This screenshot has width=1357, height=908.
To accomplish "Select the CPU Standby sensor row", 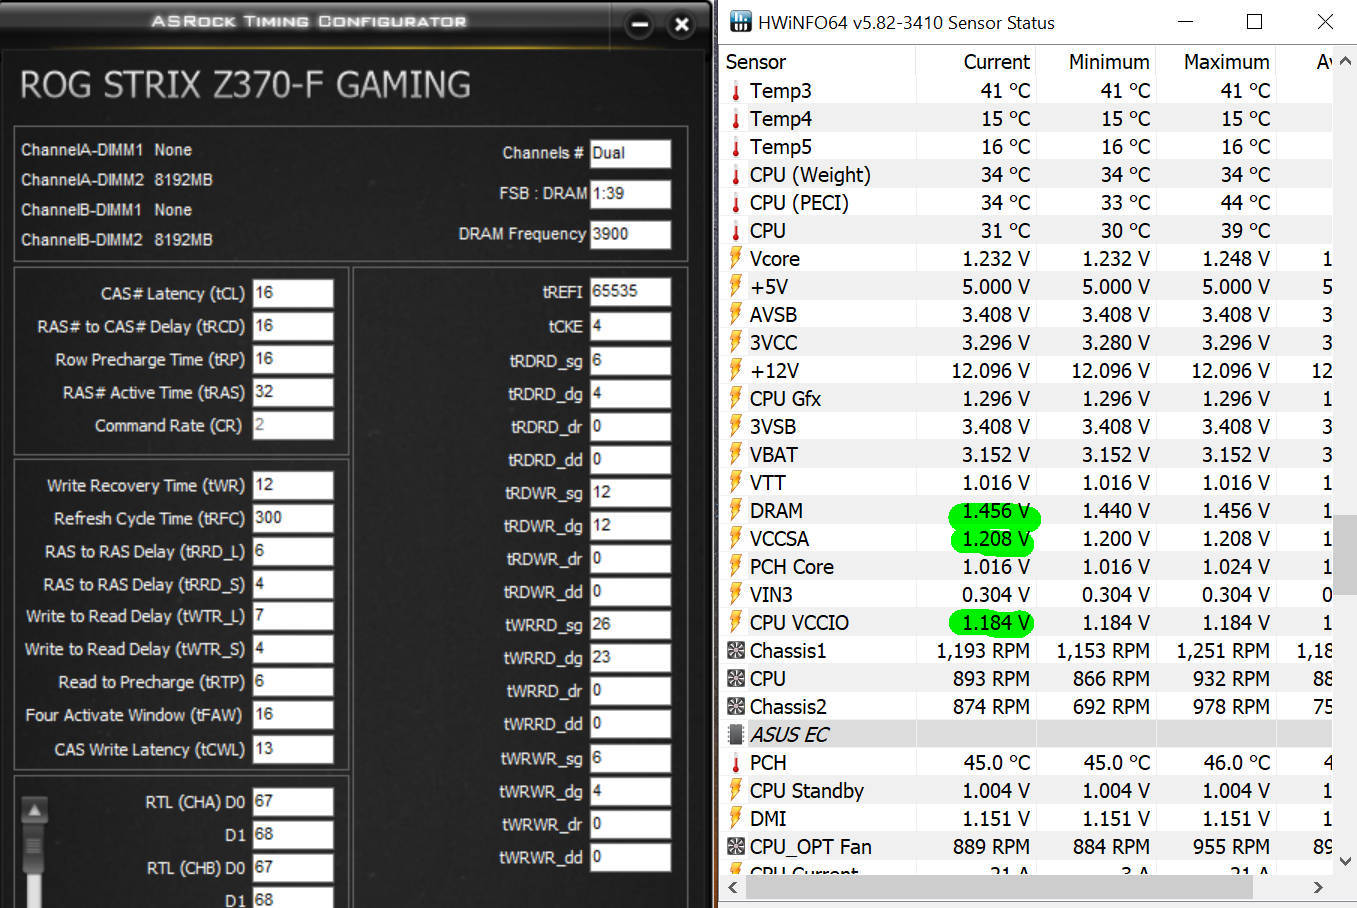I will point(1026,791).
